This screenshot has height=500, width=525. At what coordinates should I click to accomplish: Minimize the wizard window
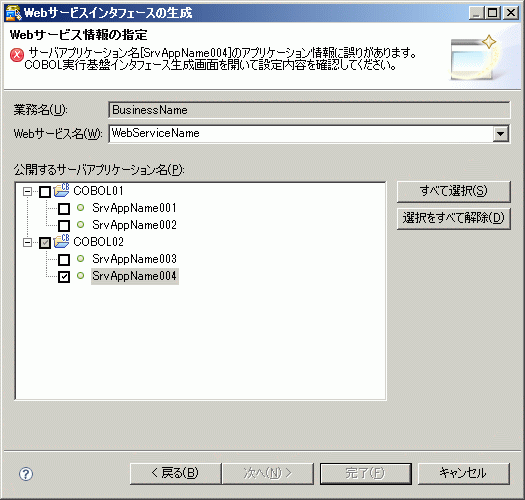(x=477, y=13)
